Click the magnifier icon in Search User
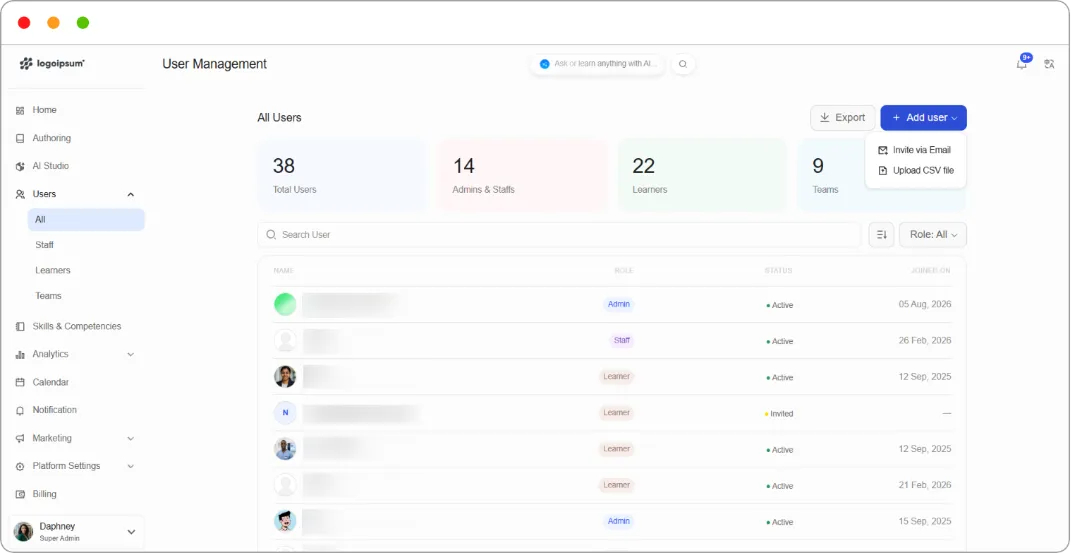 [271, 234]
